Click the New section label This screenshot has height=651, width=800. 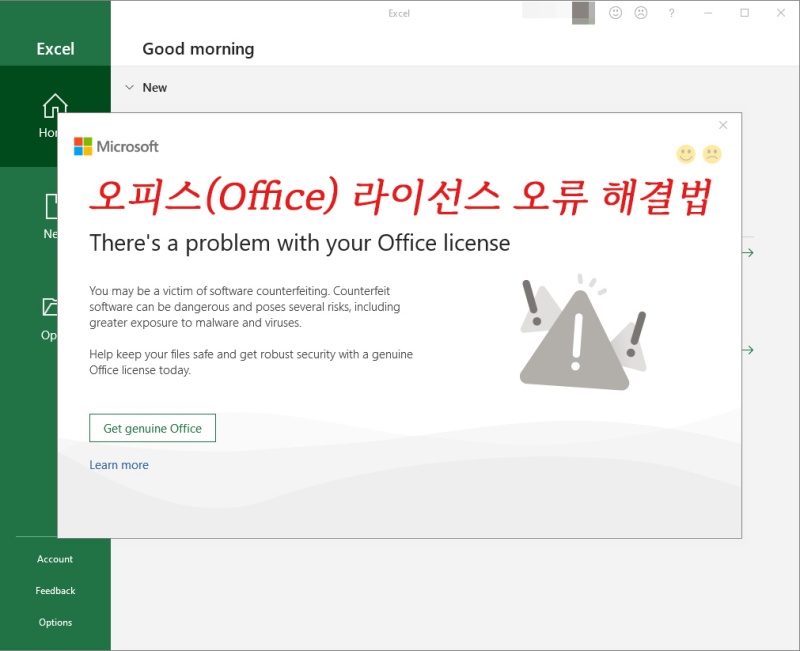coord(155,88)
